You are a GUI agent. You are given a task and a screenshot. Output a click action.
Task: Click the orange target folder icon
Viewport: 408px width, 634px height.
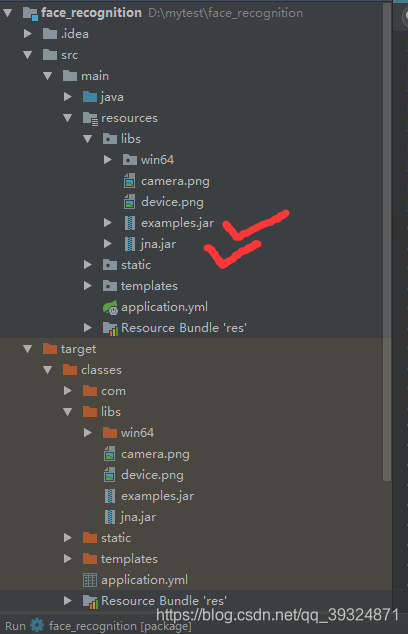[x=50, y=349]
